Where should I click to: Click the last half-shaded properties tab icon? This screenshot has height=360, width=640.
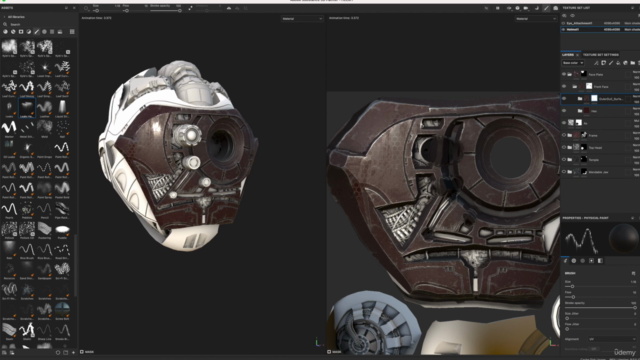pyautogui.click(x=600, y=260)
